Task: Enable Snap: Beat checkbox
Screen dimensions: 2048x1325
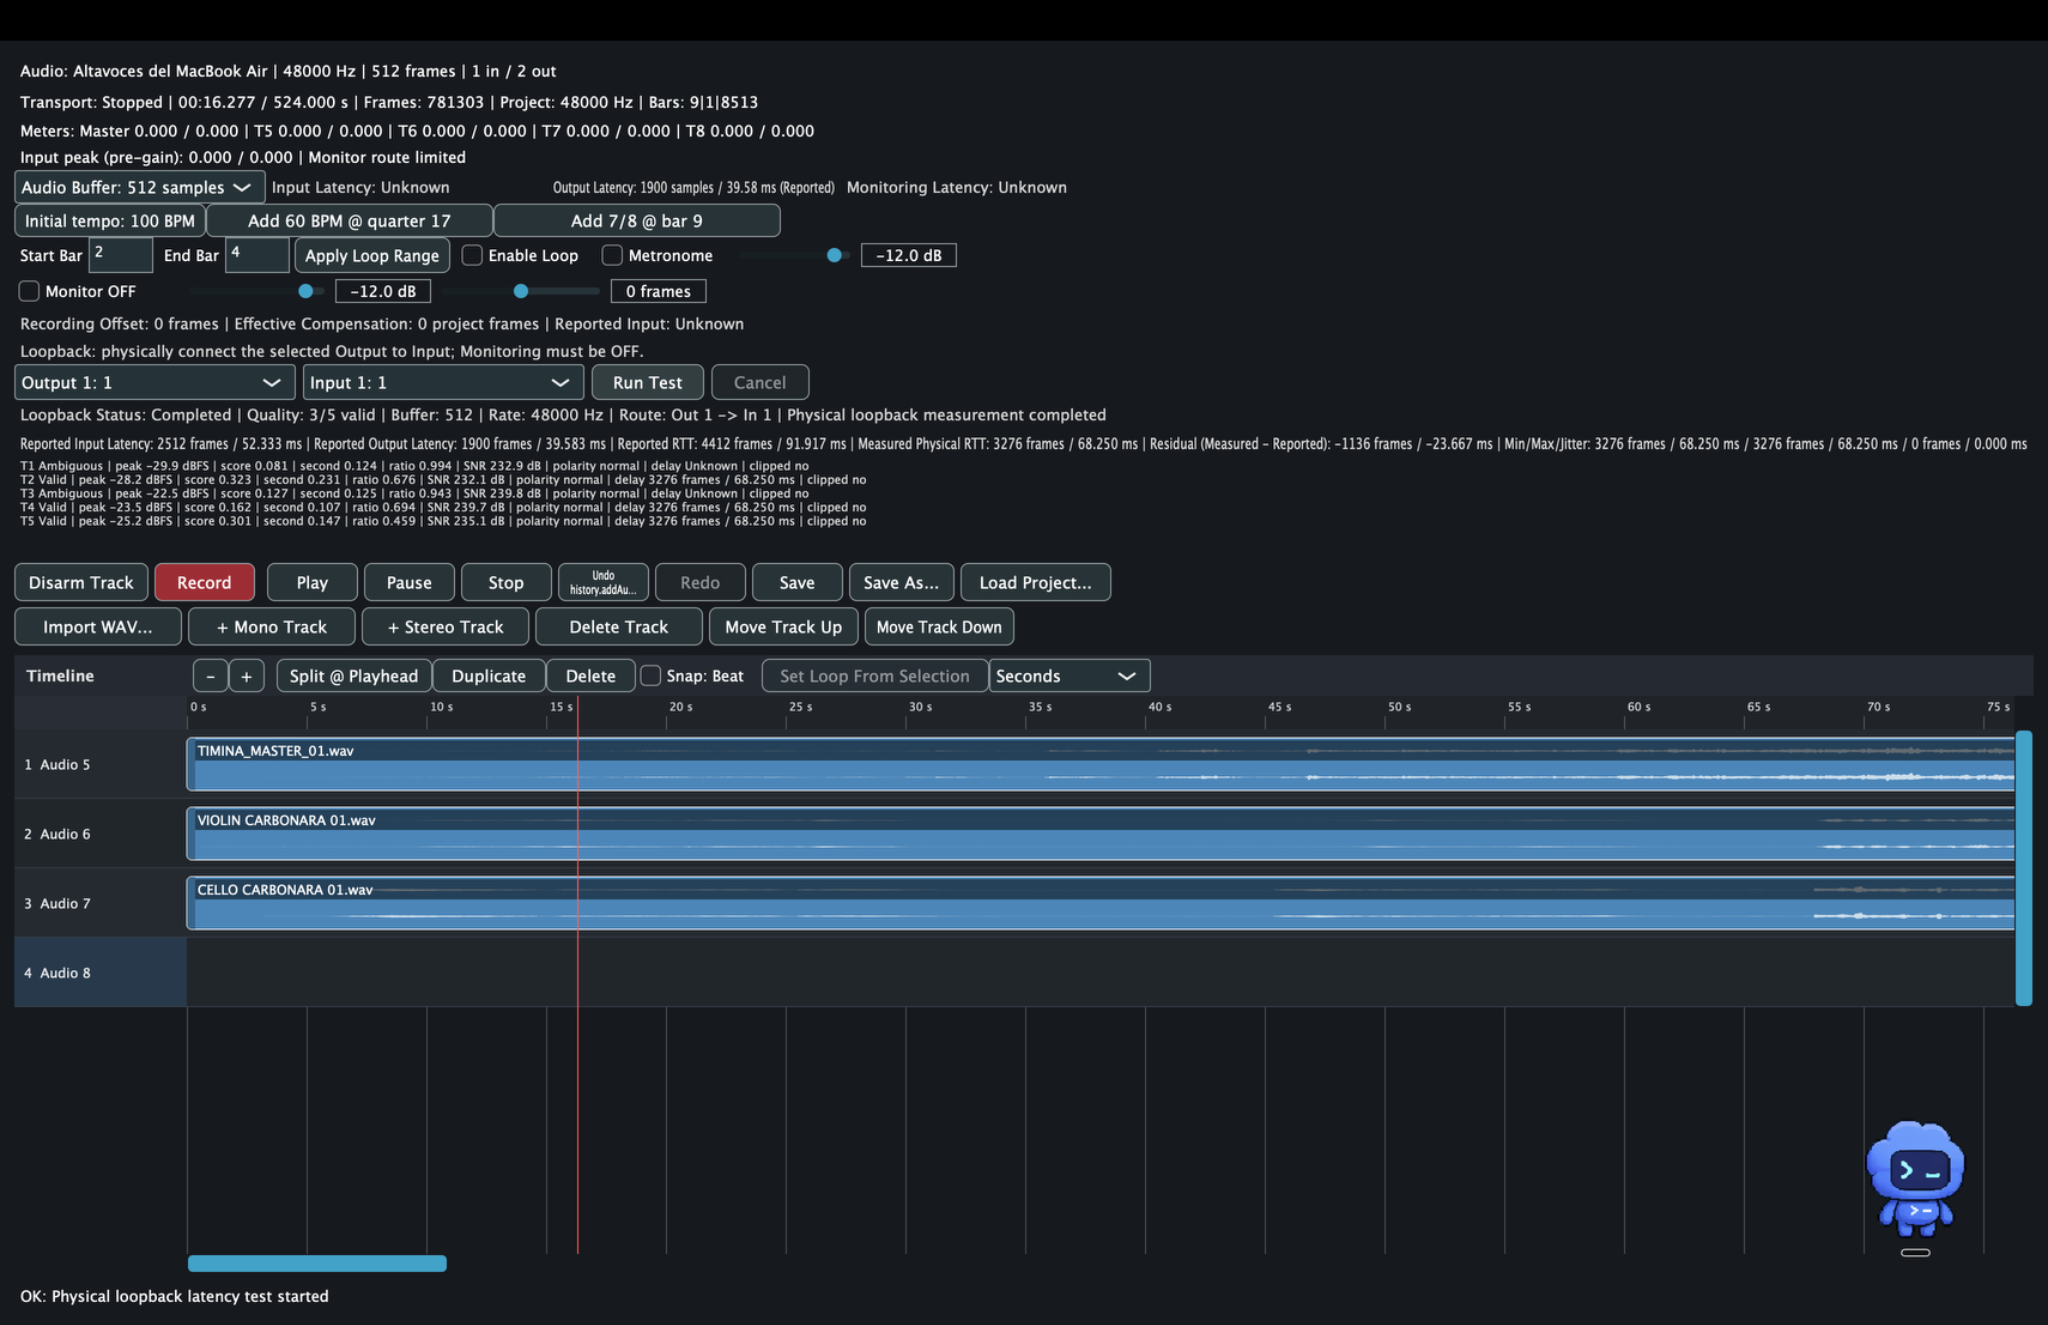Action: click(x=650, y=676)
